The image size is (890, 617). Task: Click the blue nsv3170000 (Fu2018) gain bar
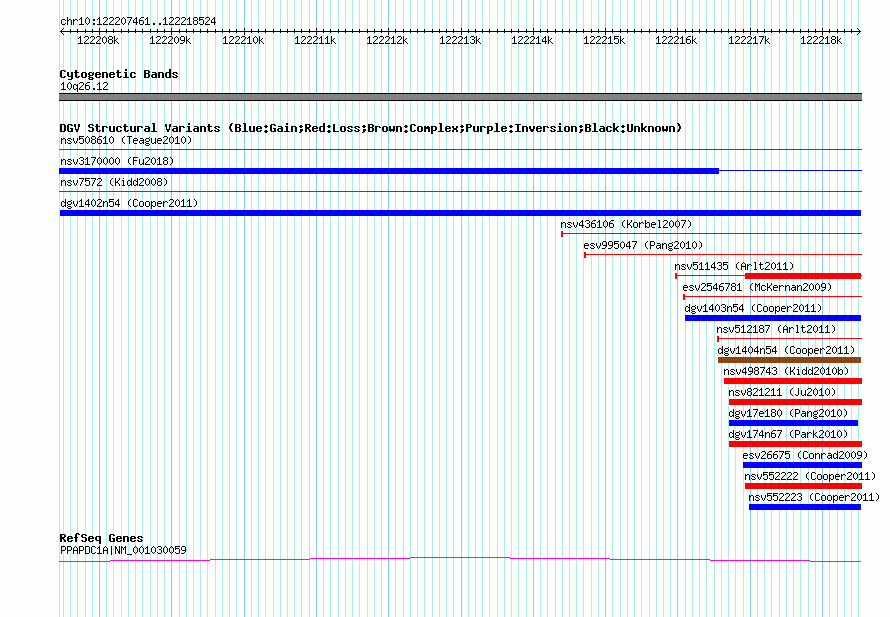point(388,171)
